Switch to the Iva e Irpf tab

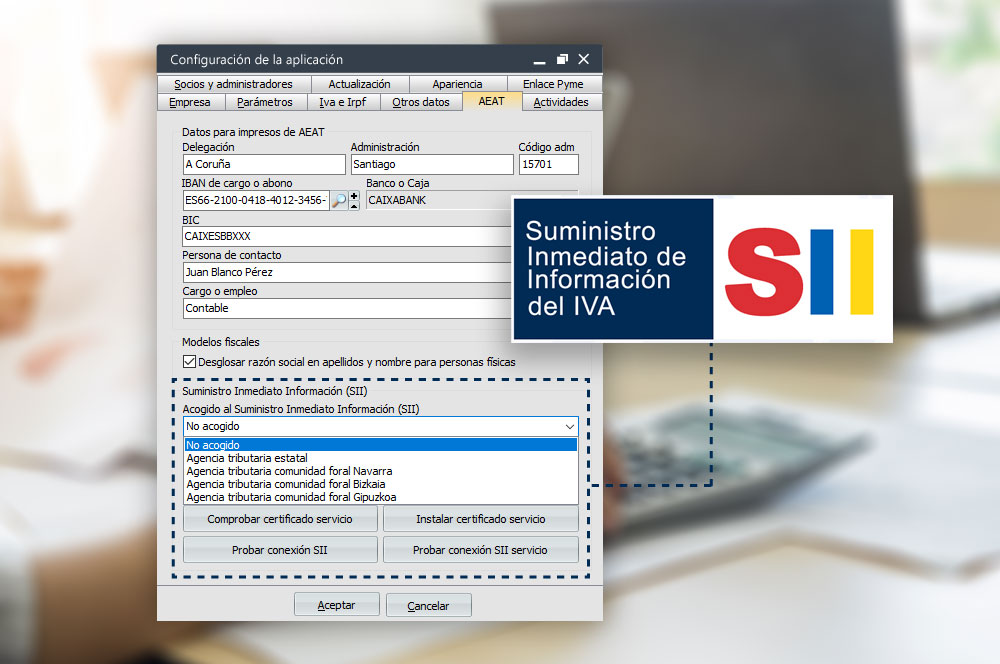[342, 102]
